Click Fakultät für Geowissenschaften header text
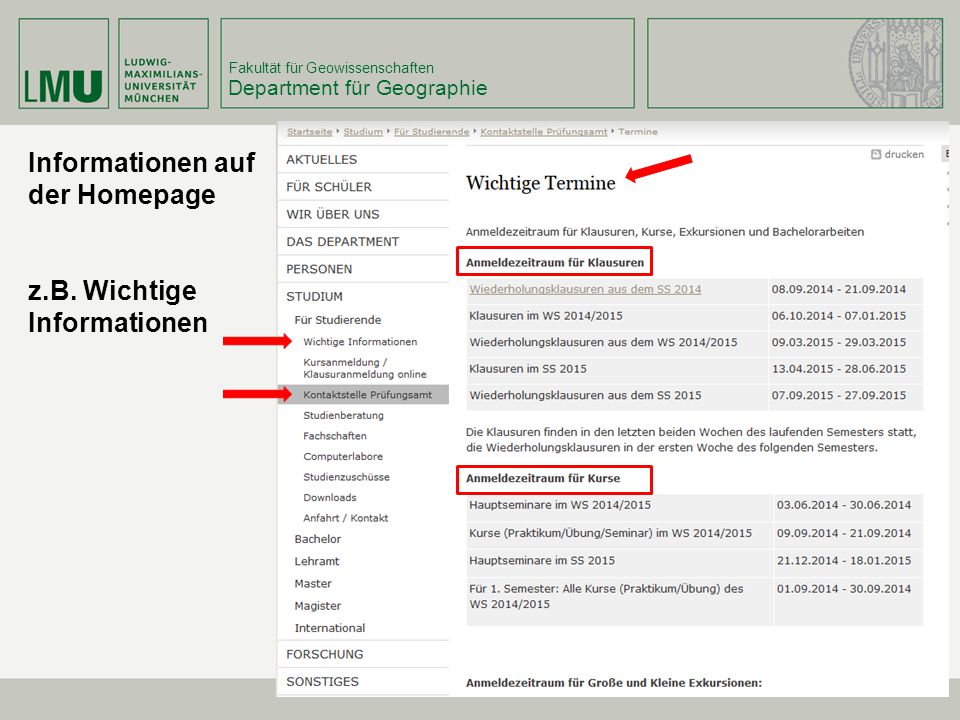This screenshot has width=960, height=720. (331, 68)
